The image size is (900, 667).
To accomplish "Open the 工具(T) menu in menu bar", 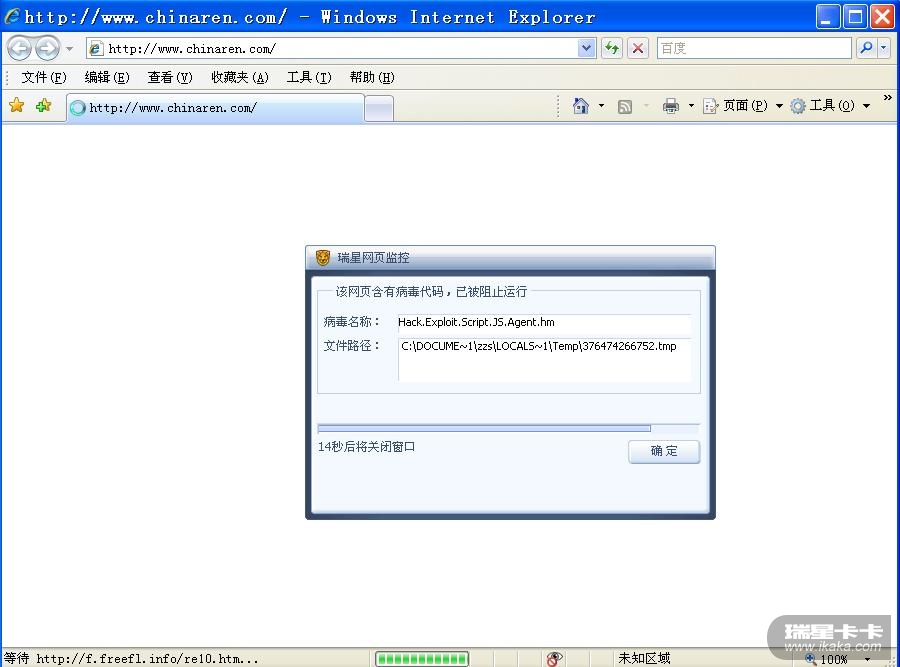I will 309,77.
